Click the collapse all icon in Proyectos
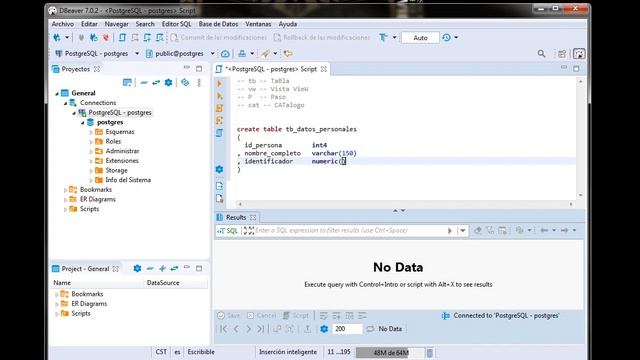The width and height of the screenshot is (640, 360). [144, 82]
